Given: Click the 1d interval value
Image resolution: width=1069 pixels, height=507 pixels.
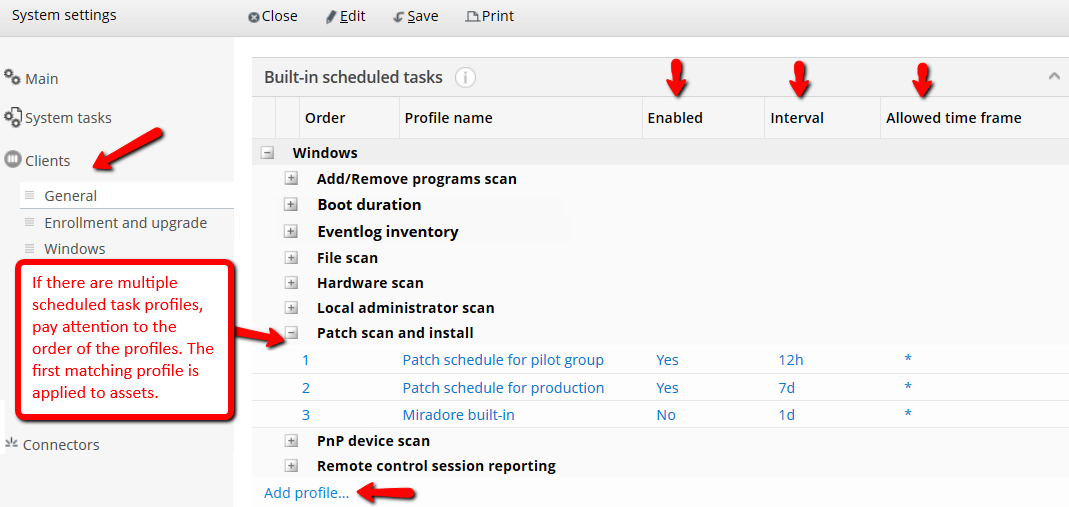Looking at the screenshot, I should 787,414.
